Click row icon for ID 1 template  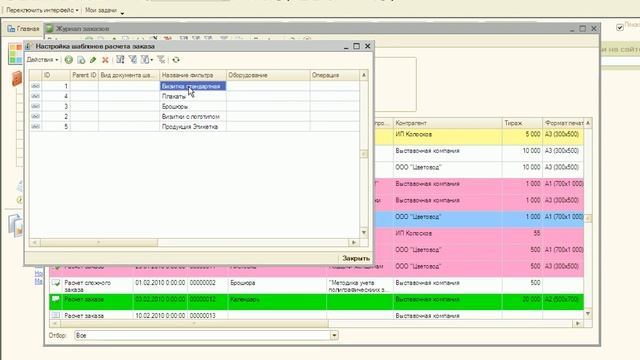(36, 86)
